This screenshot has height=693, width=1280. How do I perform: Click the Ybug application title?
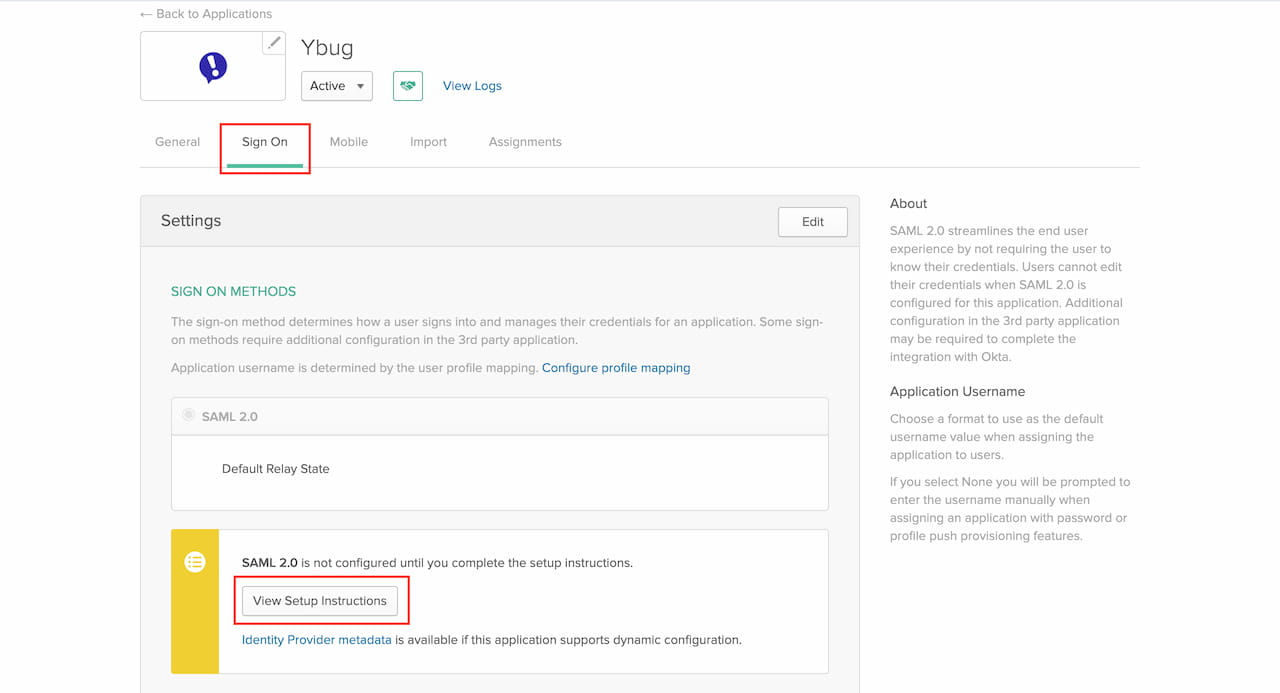(327, 47)
